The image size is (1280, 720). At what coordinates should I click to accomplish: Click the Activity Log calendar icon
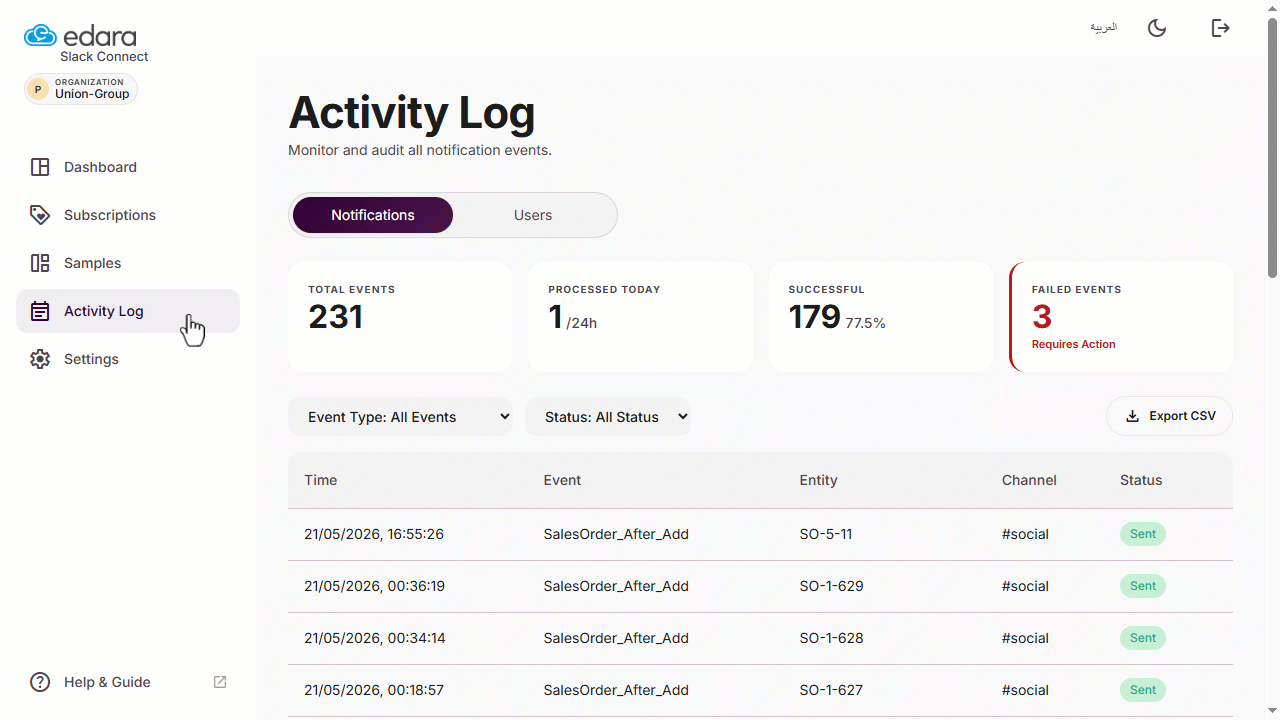(x=40, y=311)
